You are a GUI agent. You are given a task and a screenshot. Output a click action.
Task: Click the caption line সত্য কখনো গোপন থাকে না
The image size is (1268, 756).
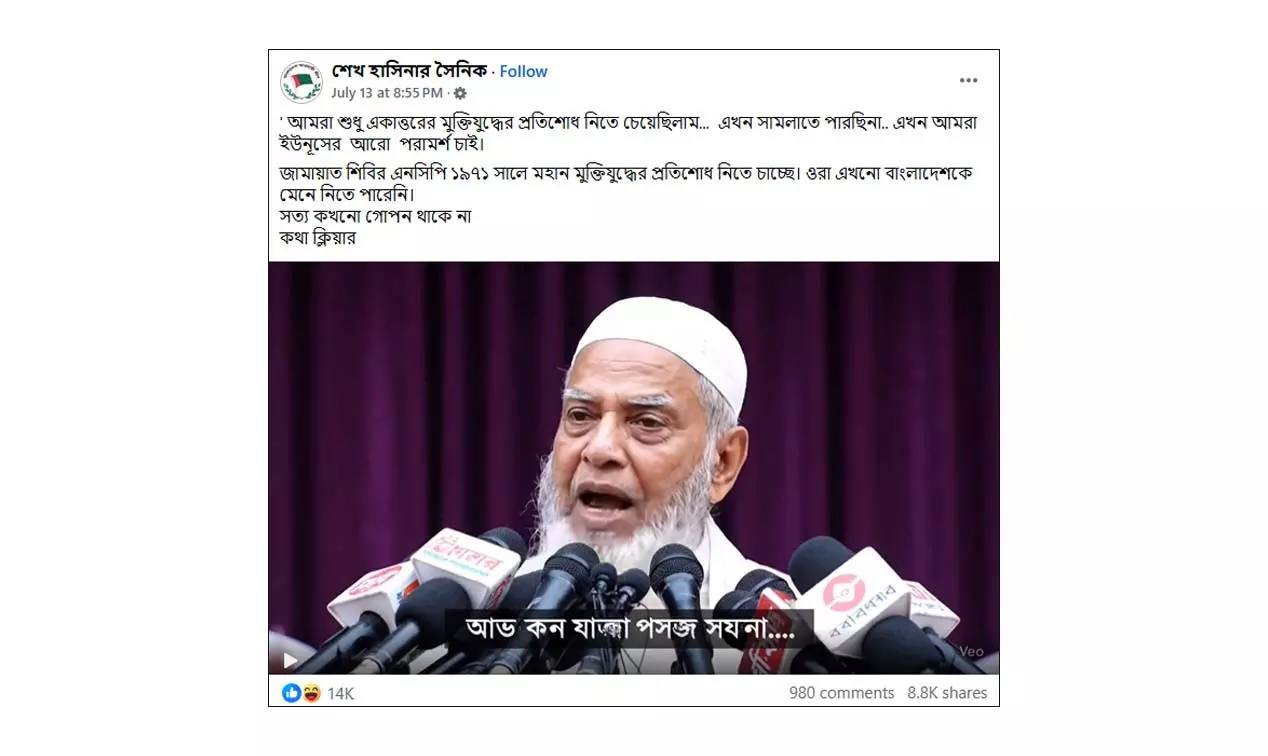pyautogui.click(x=375, y=216)
